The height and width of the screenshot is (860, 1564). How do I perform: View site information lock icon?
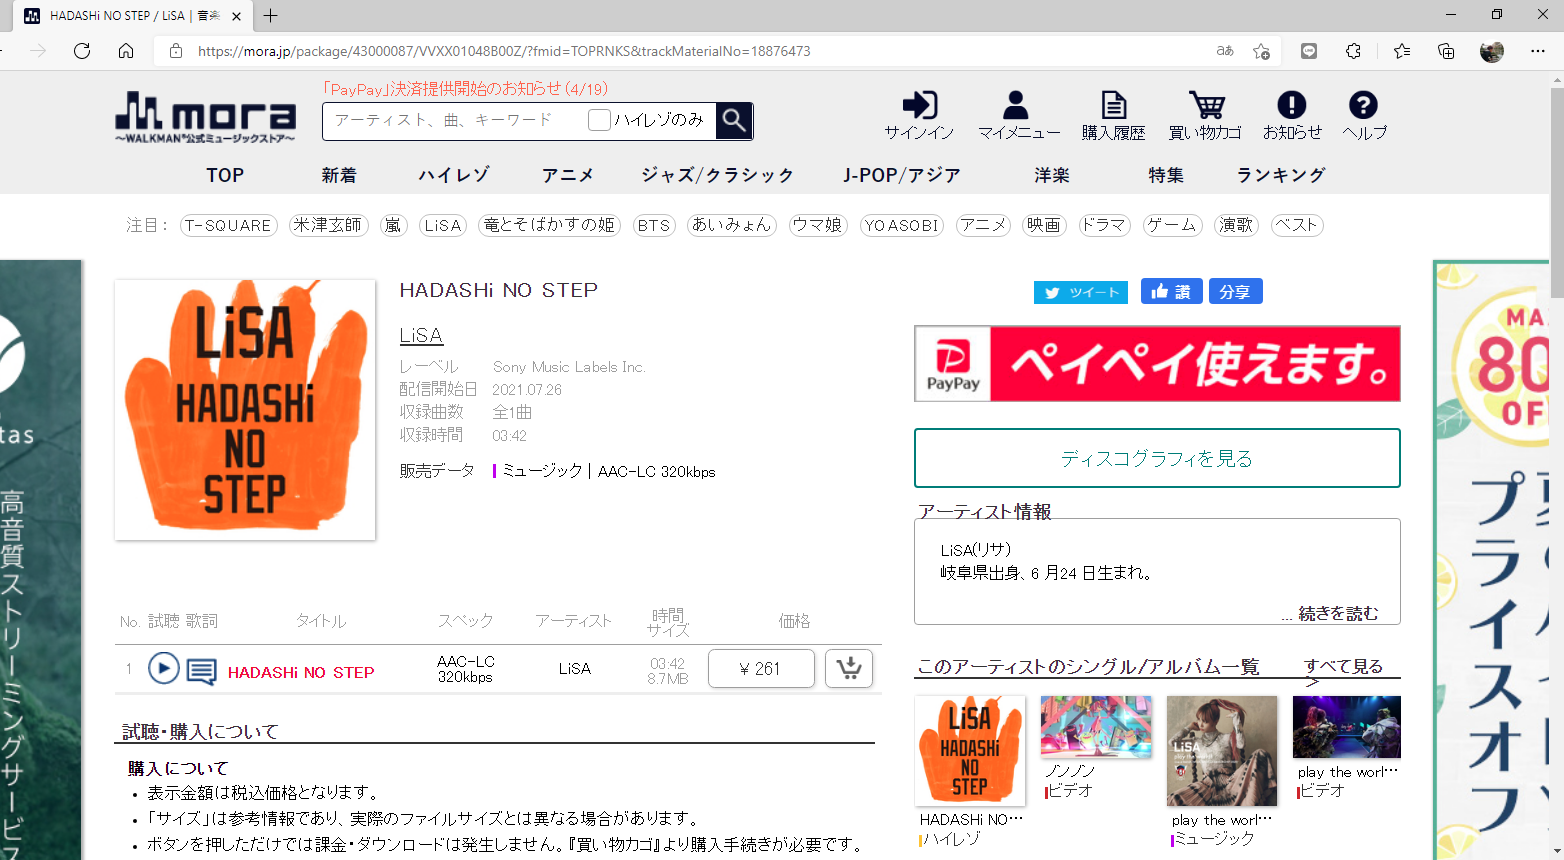pyautogui.click(x=176, y=51)
